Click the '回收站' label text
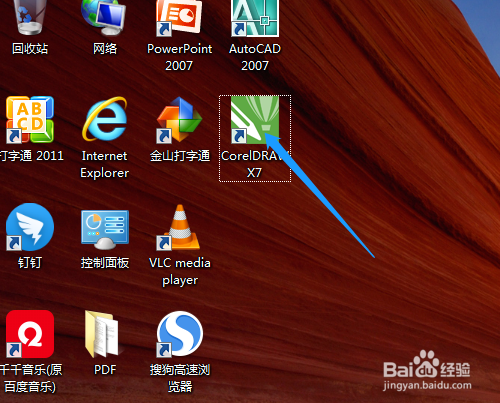 point(30,49)
